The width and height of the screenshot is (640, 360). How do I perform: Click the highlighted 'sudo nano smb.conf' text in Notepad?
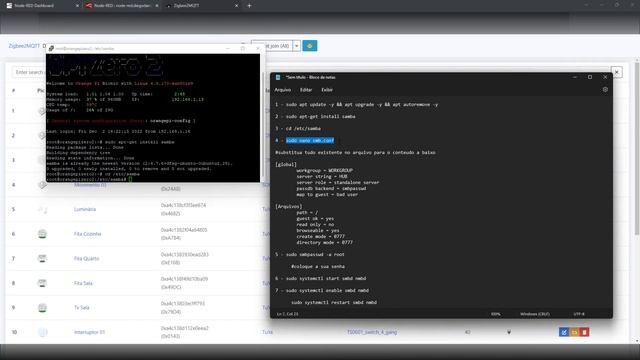click(310, 140)
